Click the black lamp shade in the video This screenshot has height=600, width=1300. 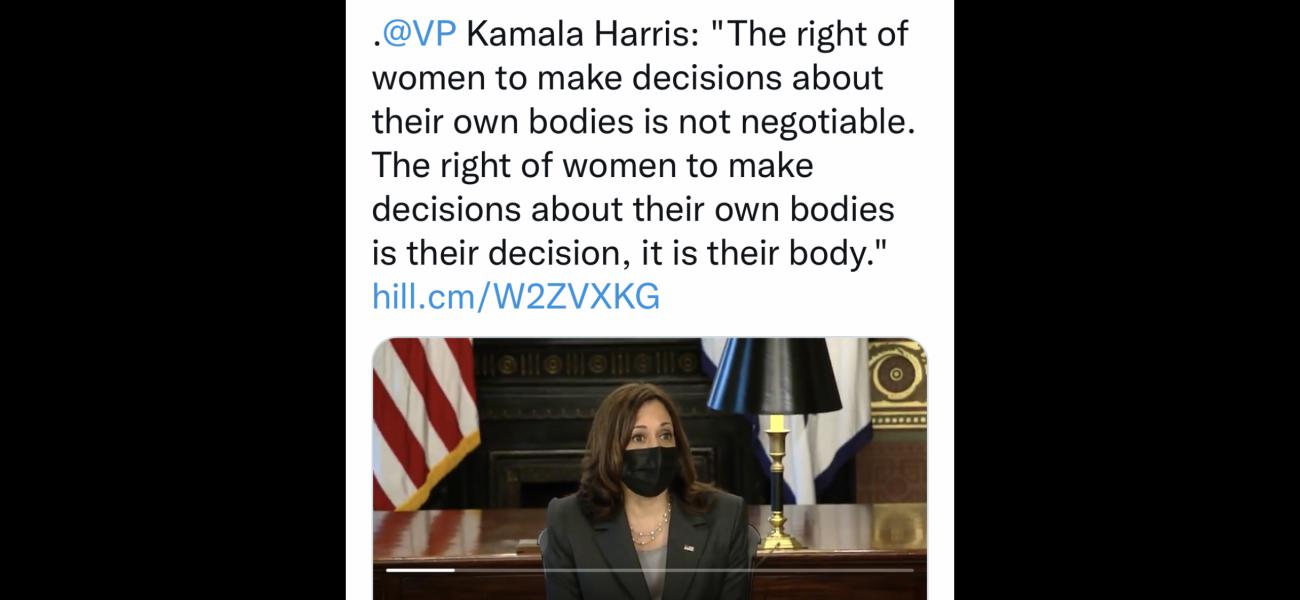tap(773, 376)
